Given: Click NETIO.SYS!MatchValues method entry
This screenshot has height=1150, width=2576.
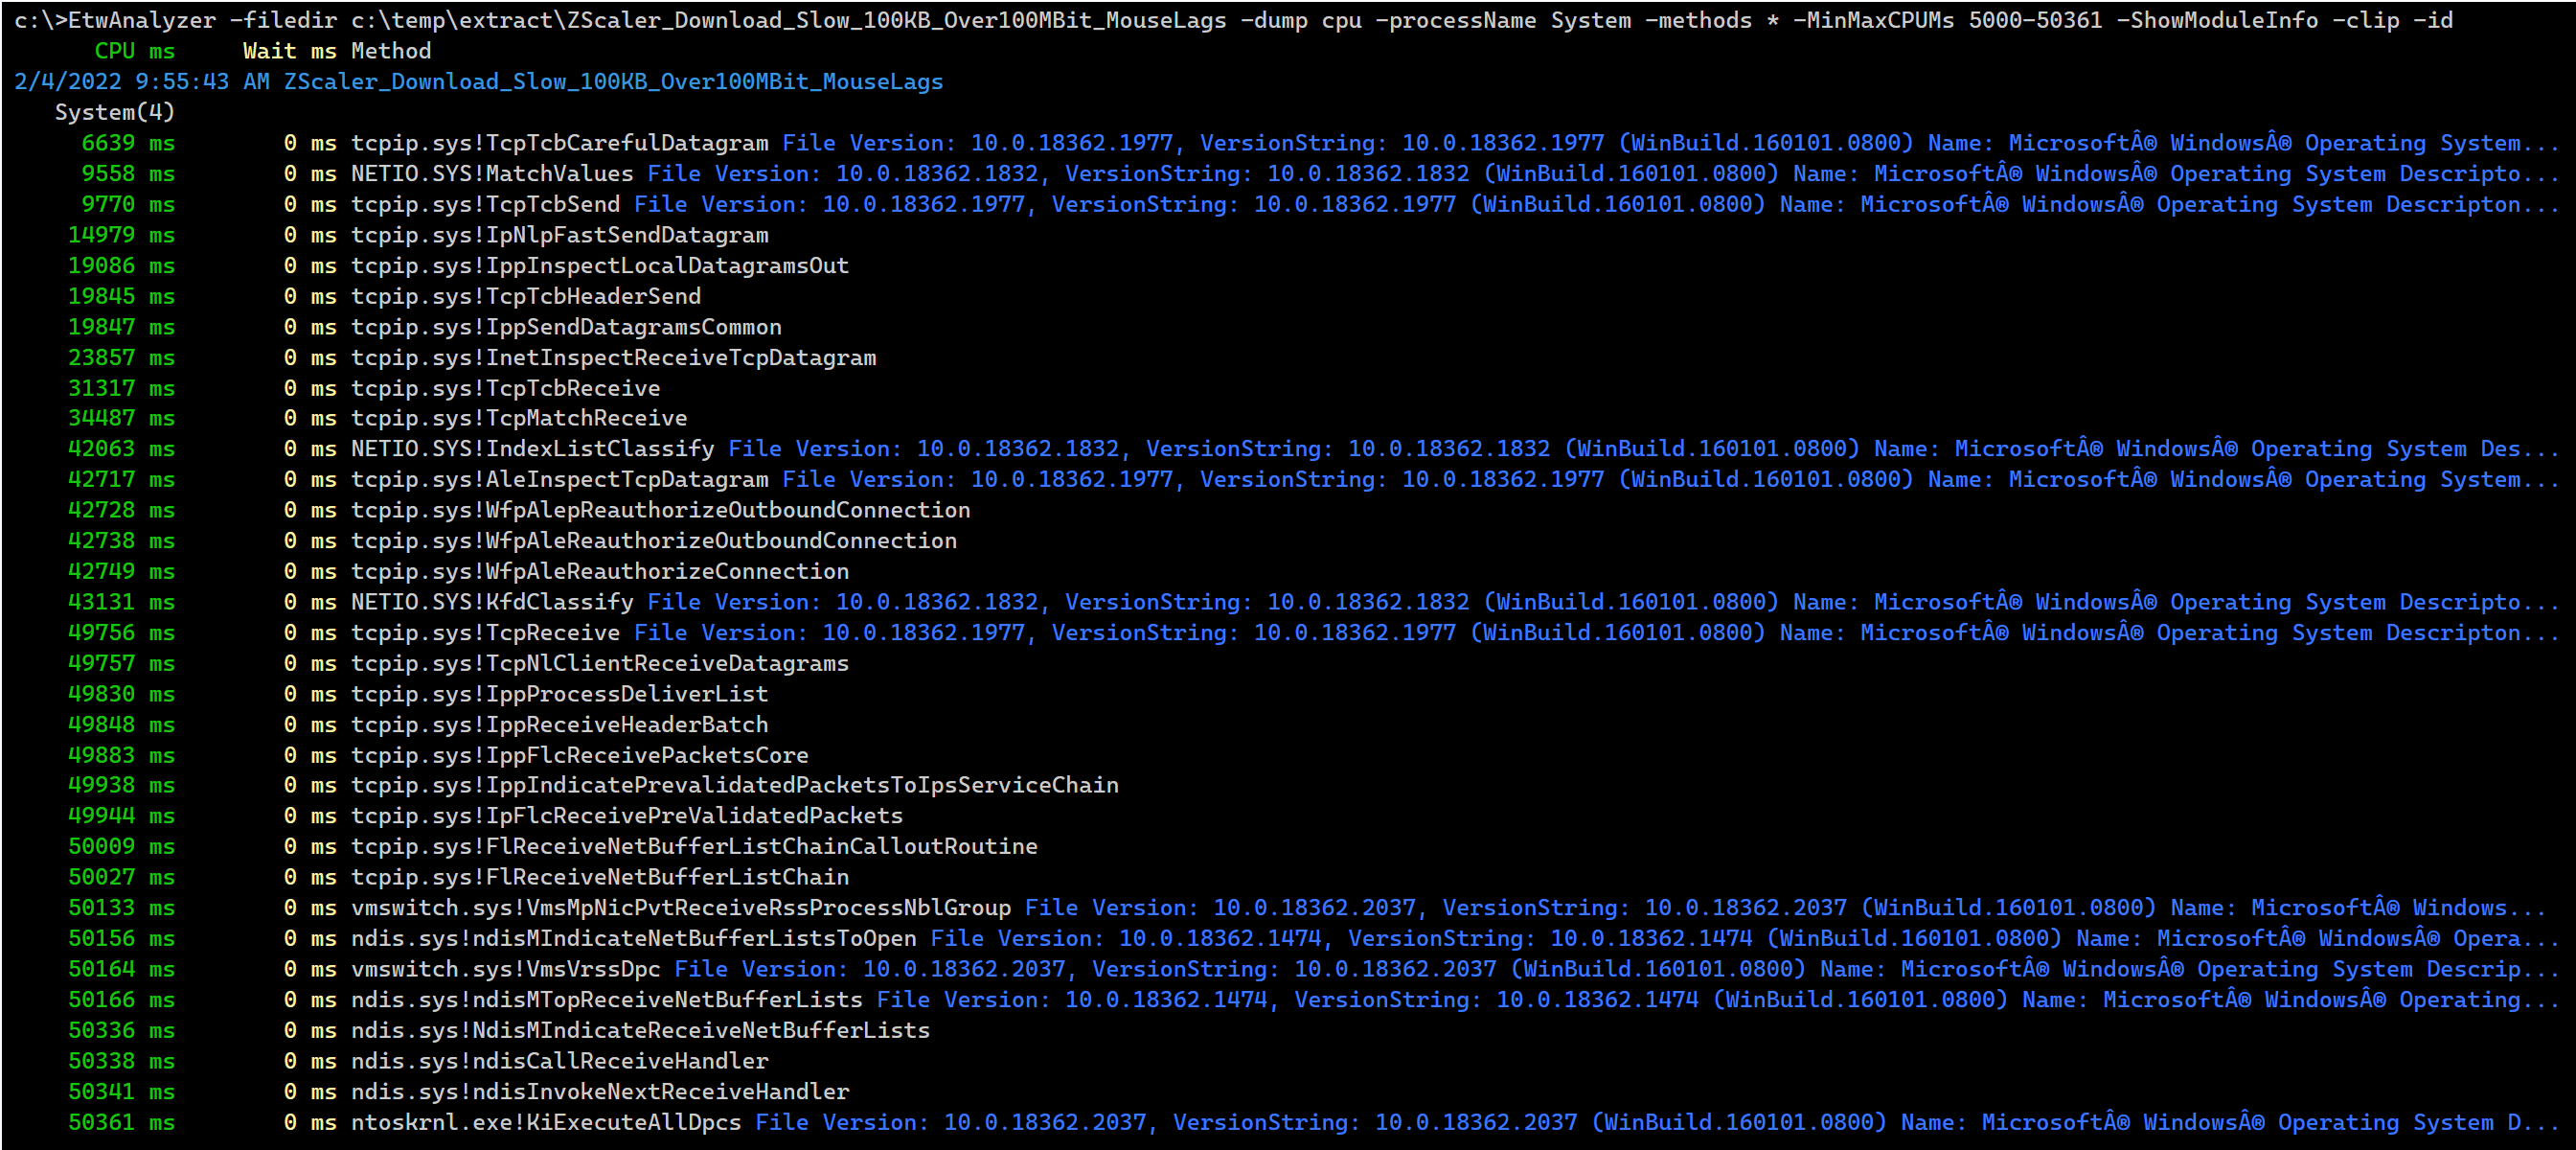Looking at the screenshot, I should coord(491,174).
